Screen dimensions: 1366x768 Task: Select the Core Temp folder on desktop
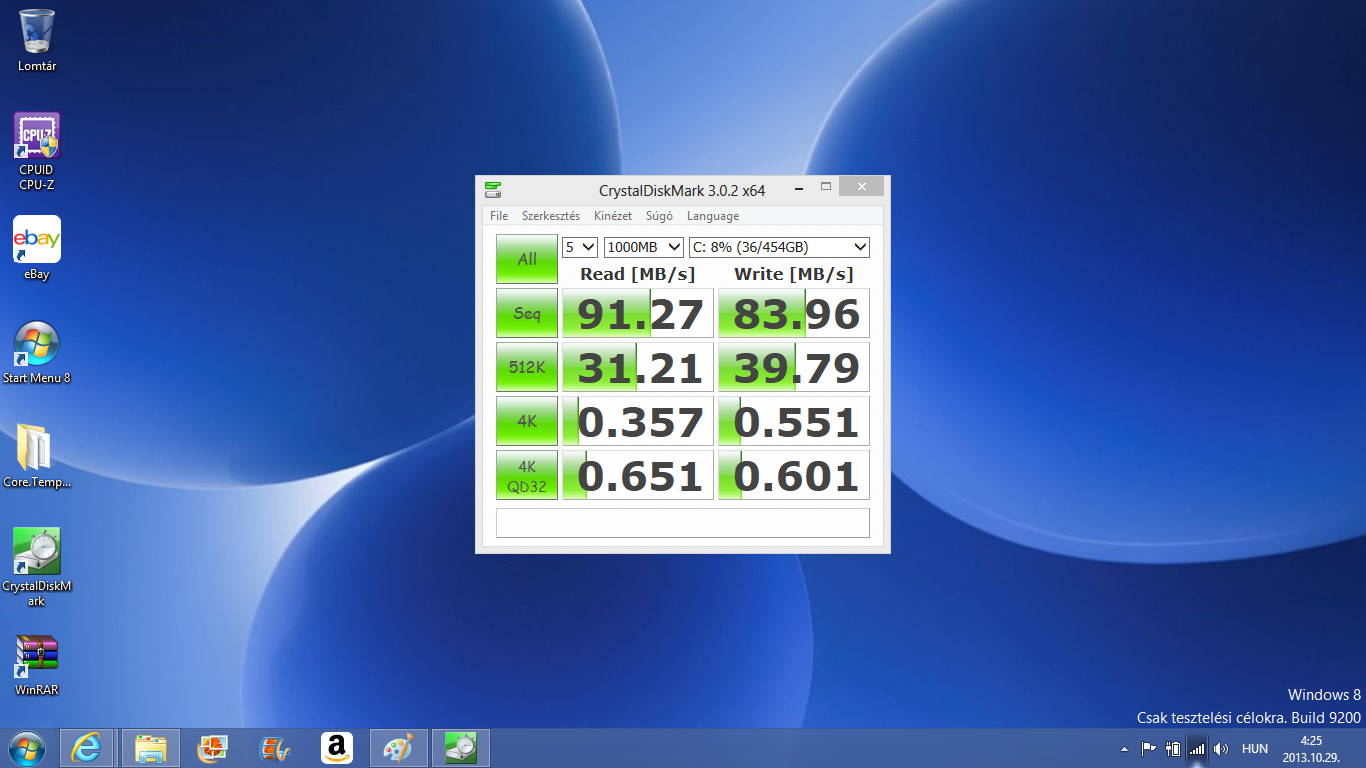point(37,448)
